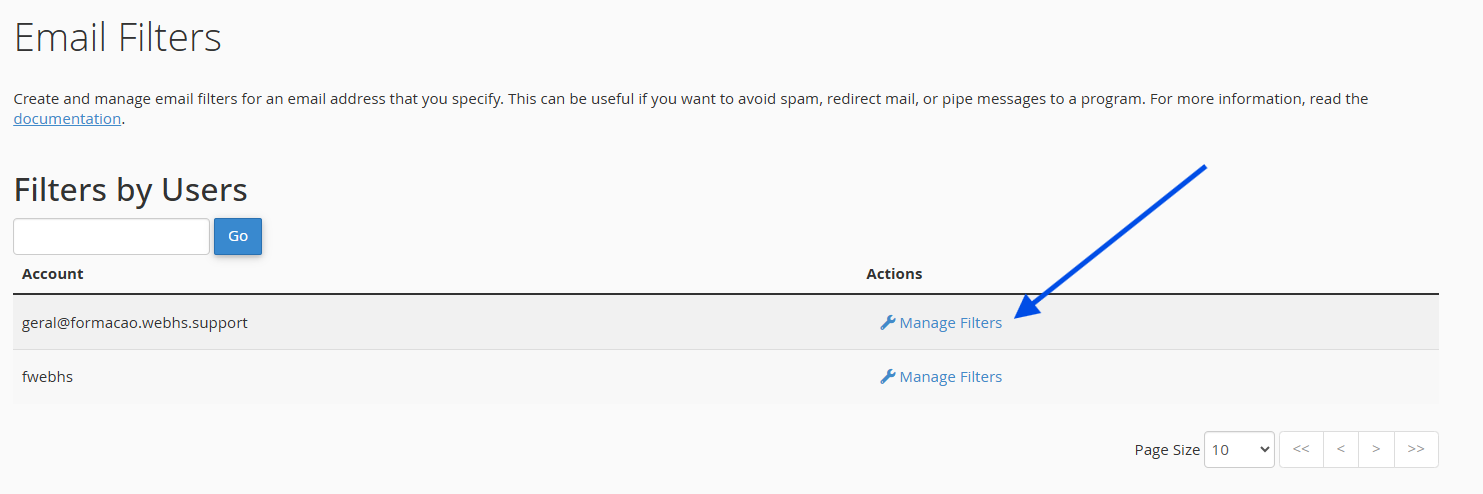The image size is (1483, 494).
Task: Click the wrench icon for geral@formacao.webhs.support
Action: point(887,323)
